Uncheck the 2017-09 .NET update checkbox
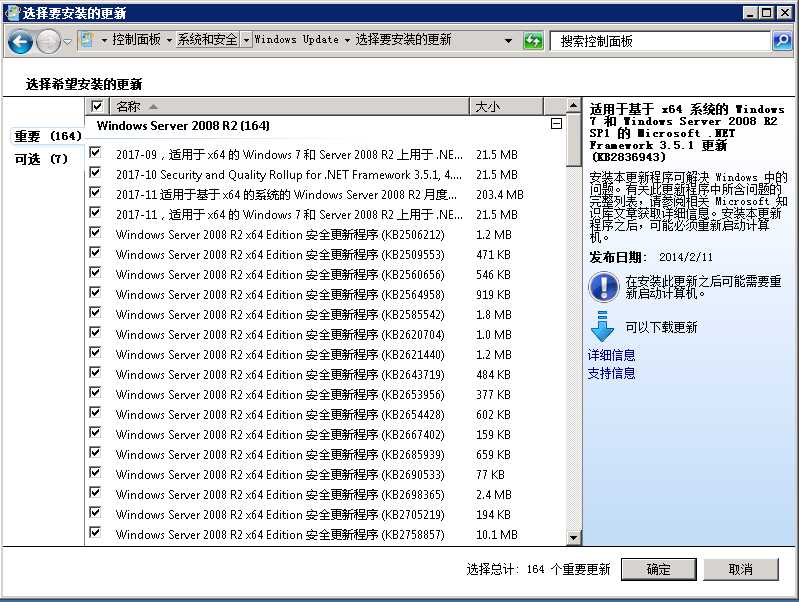The height and width of the screenshot is (602, 799). (x=95, y=152)
